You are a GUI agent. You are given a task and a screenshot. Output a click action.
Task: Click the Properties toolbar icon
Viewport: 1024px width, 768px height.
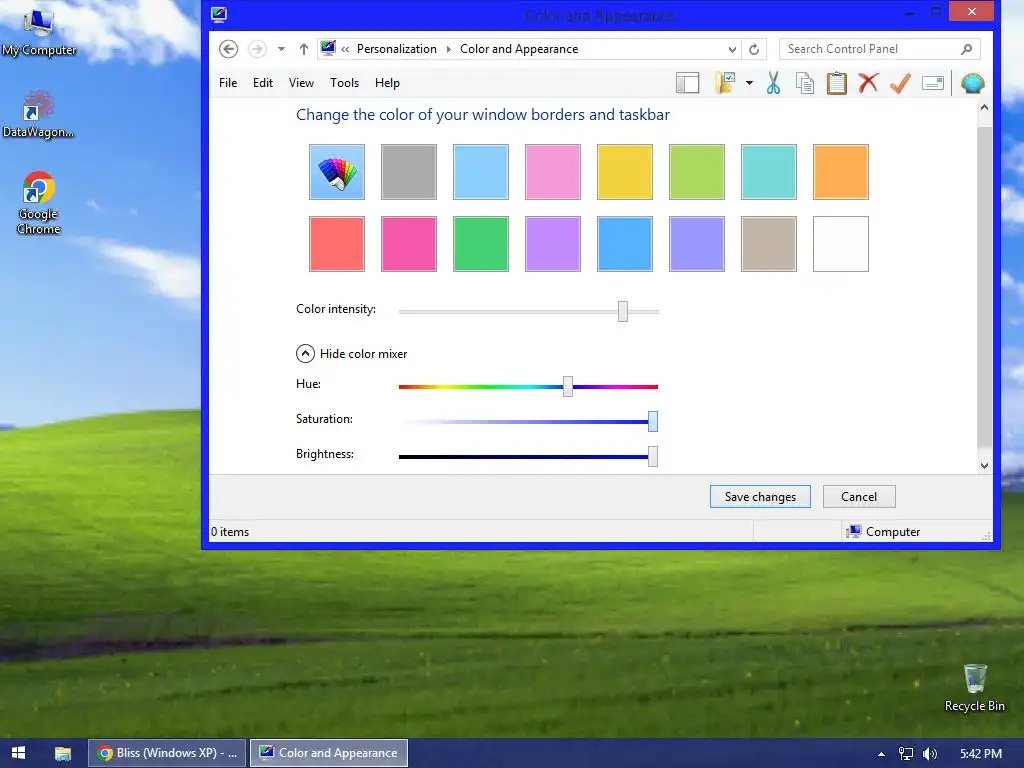[933, 83]
